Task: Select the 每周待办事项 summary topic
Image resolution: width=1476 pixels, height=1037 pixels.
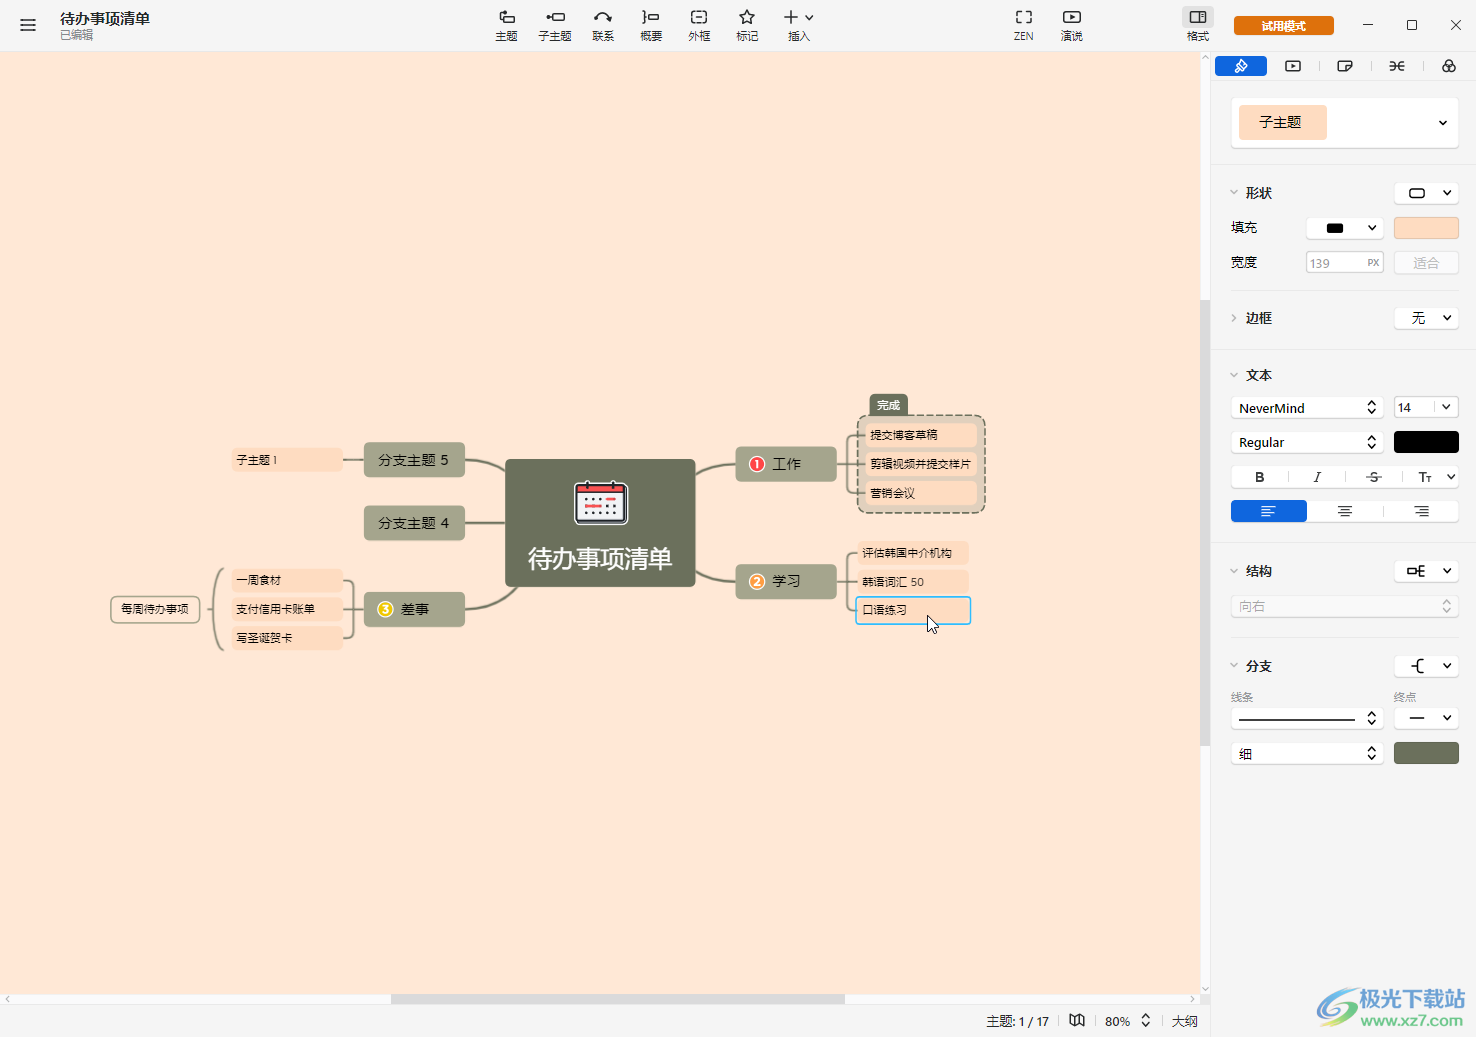Action: [155, 609]
